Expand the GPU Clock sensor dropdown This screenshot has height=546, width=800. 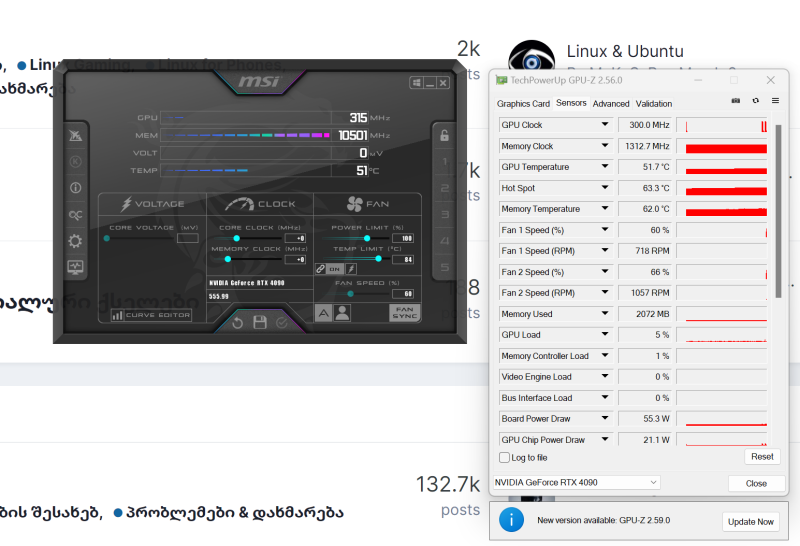pos(605,125)
